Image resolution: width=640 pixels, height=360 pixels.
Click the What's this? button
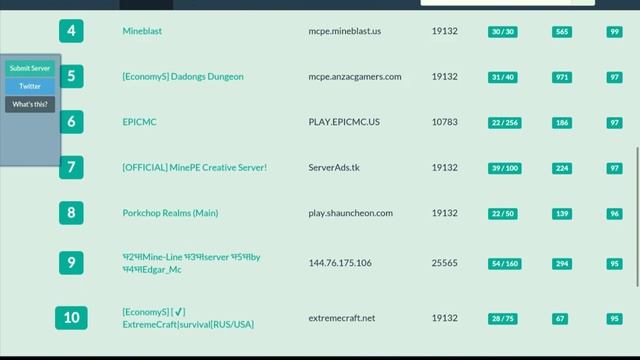(30, 104)
